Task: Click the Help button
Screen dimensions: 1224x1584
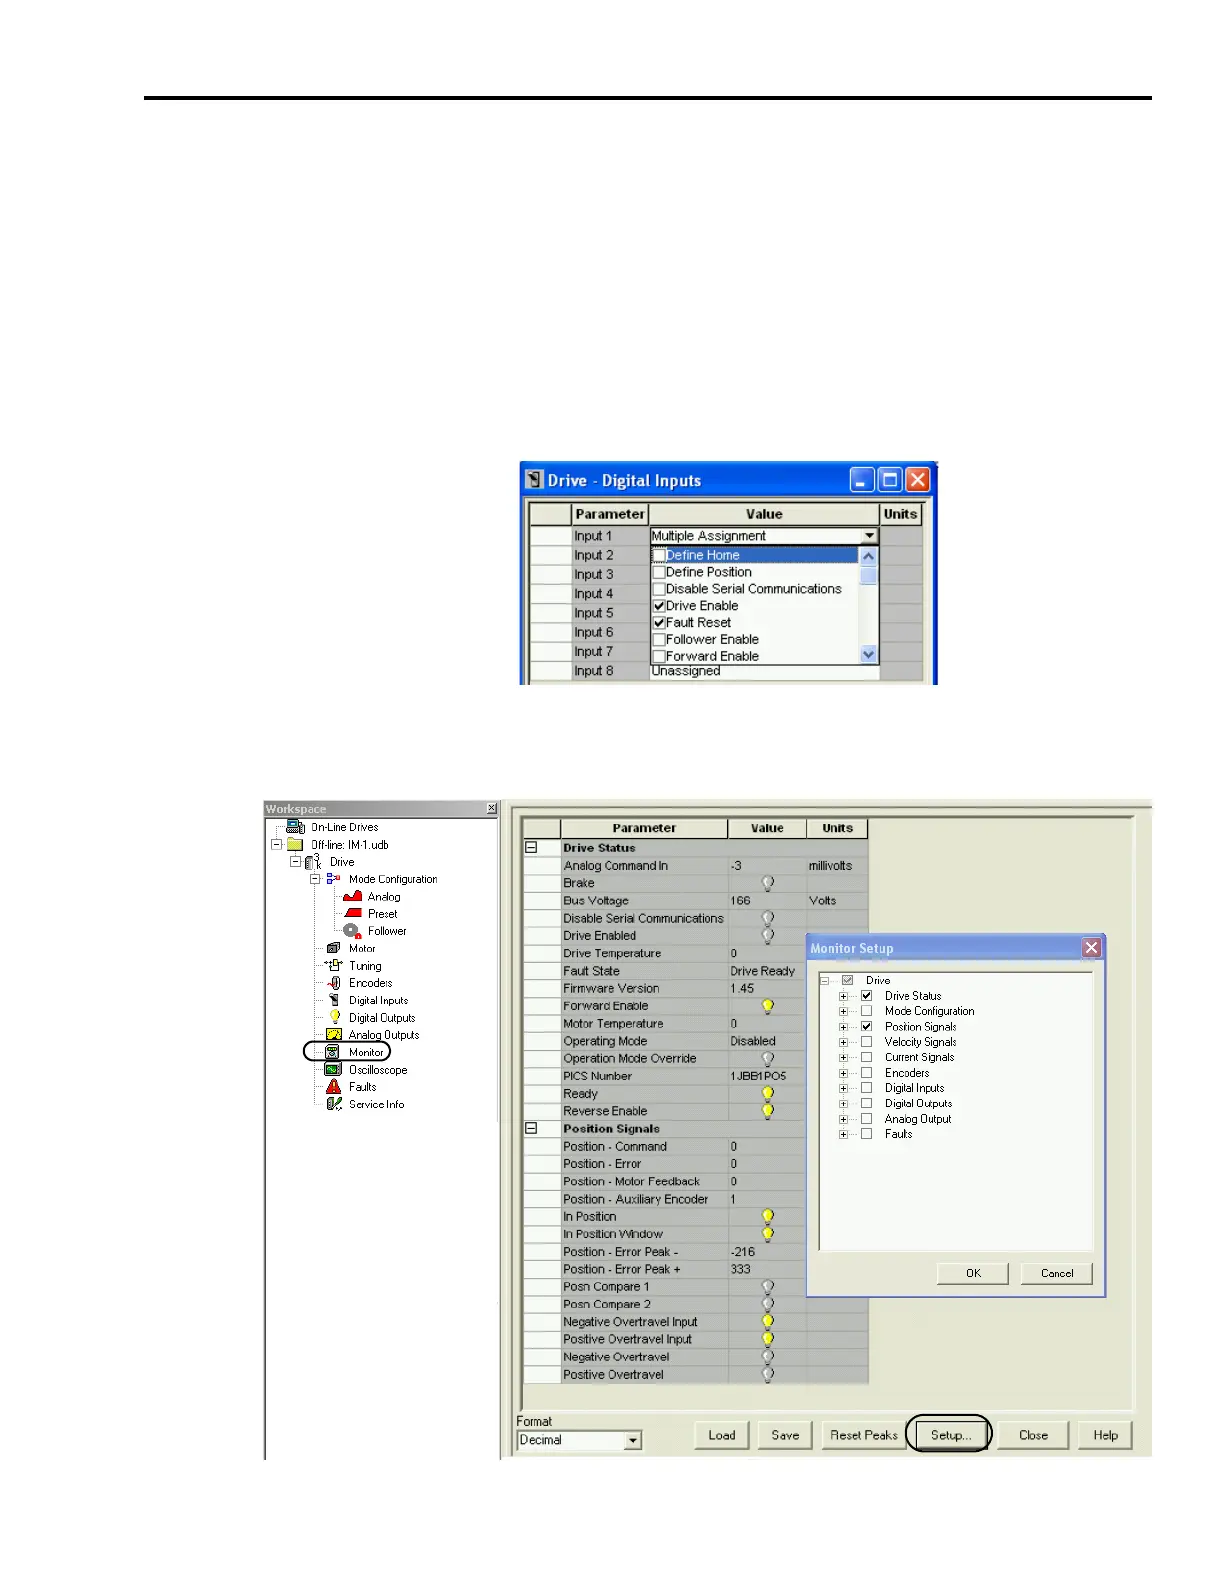Action: pos(1105,1436)
